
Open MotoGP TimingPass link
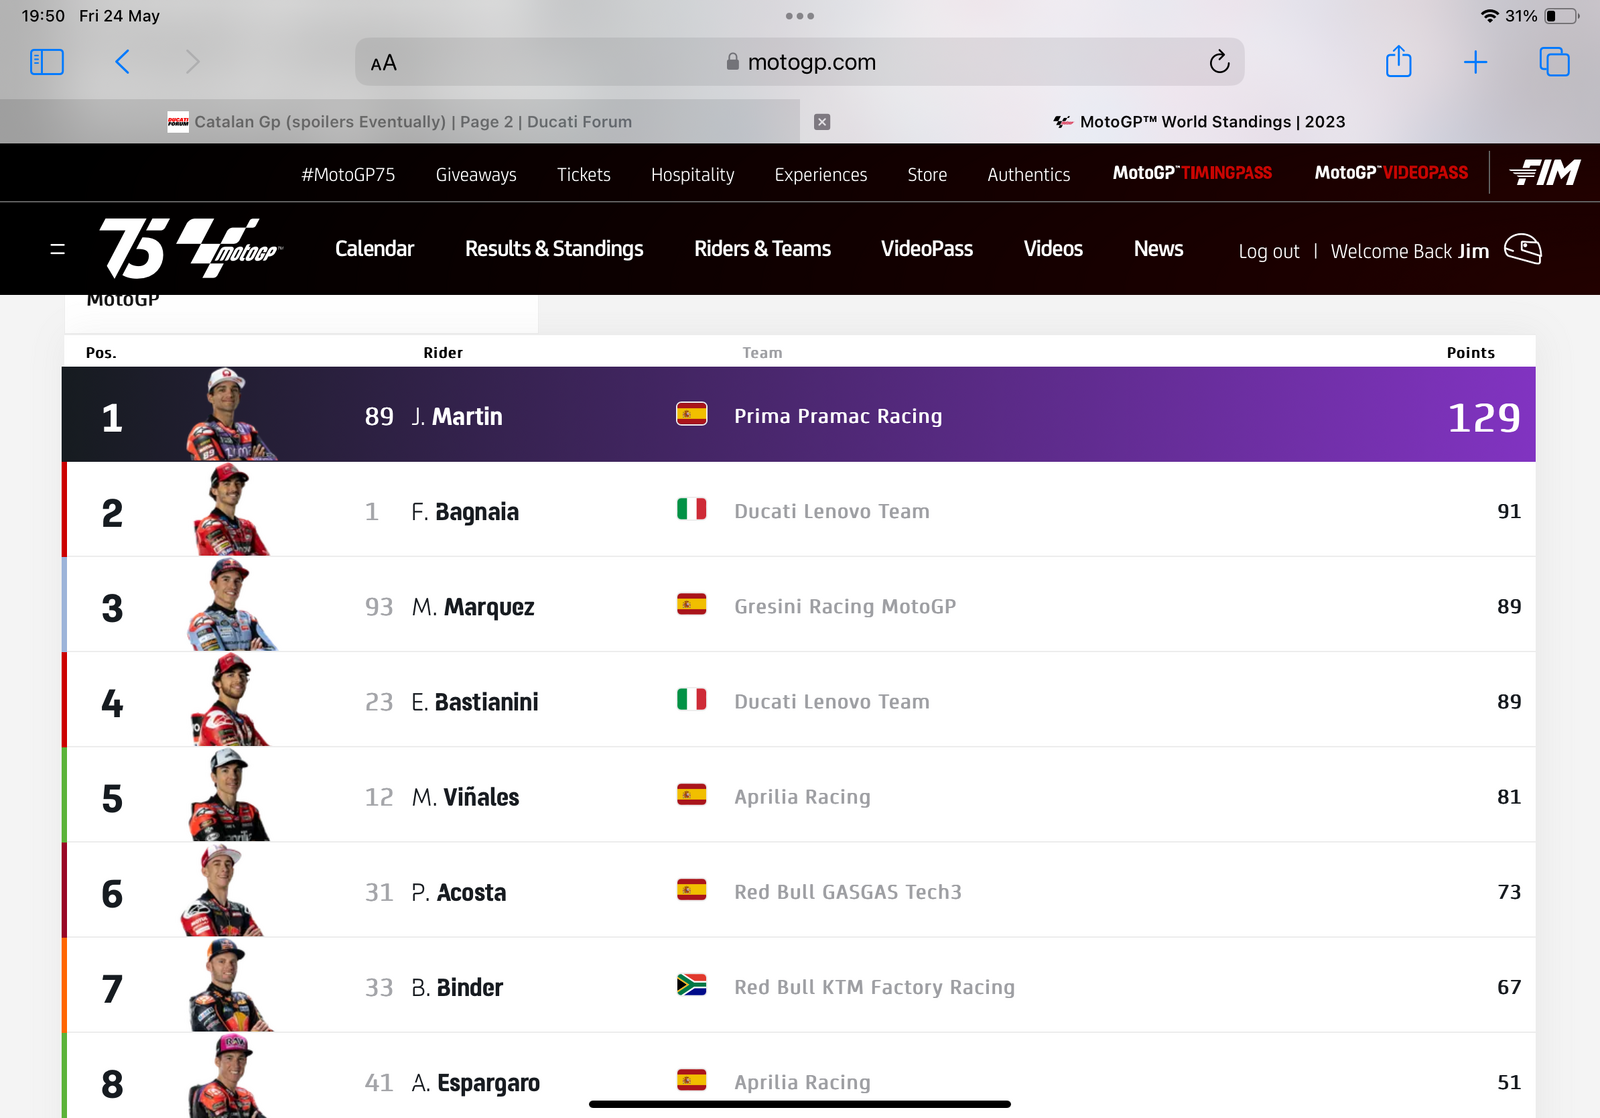[1192, 173]
